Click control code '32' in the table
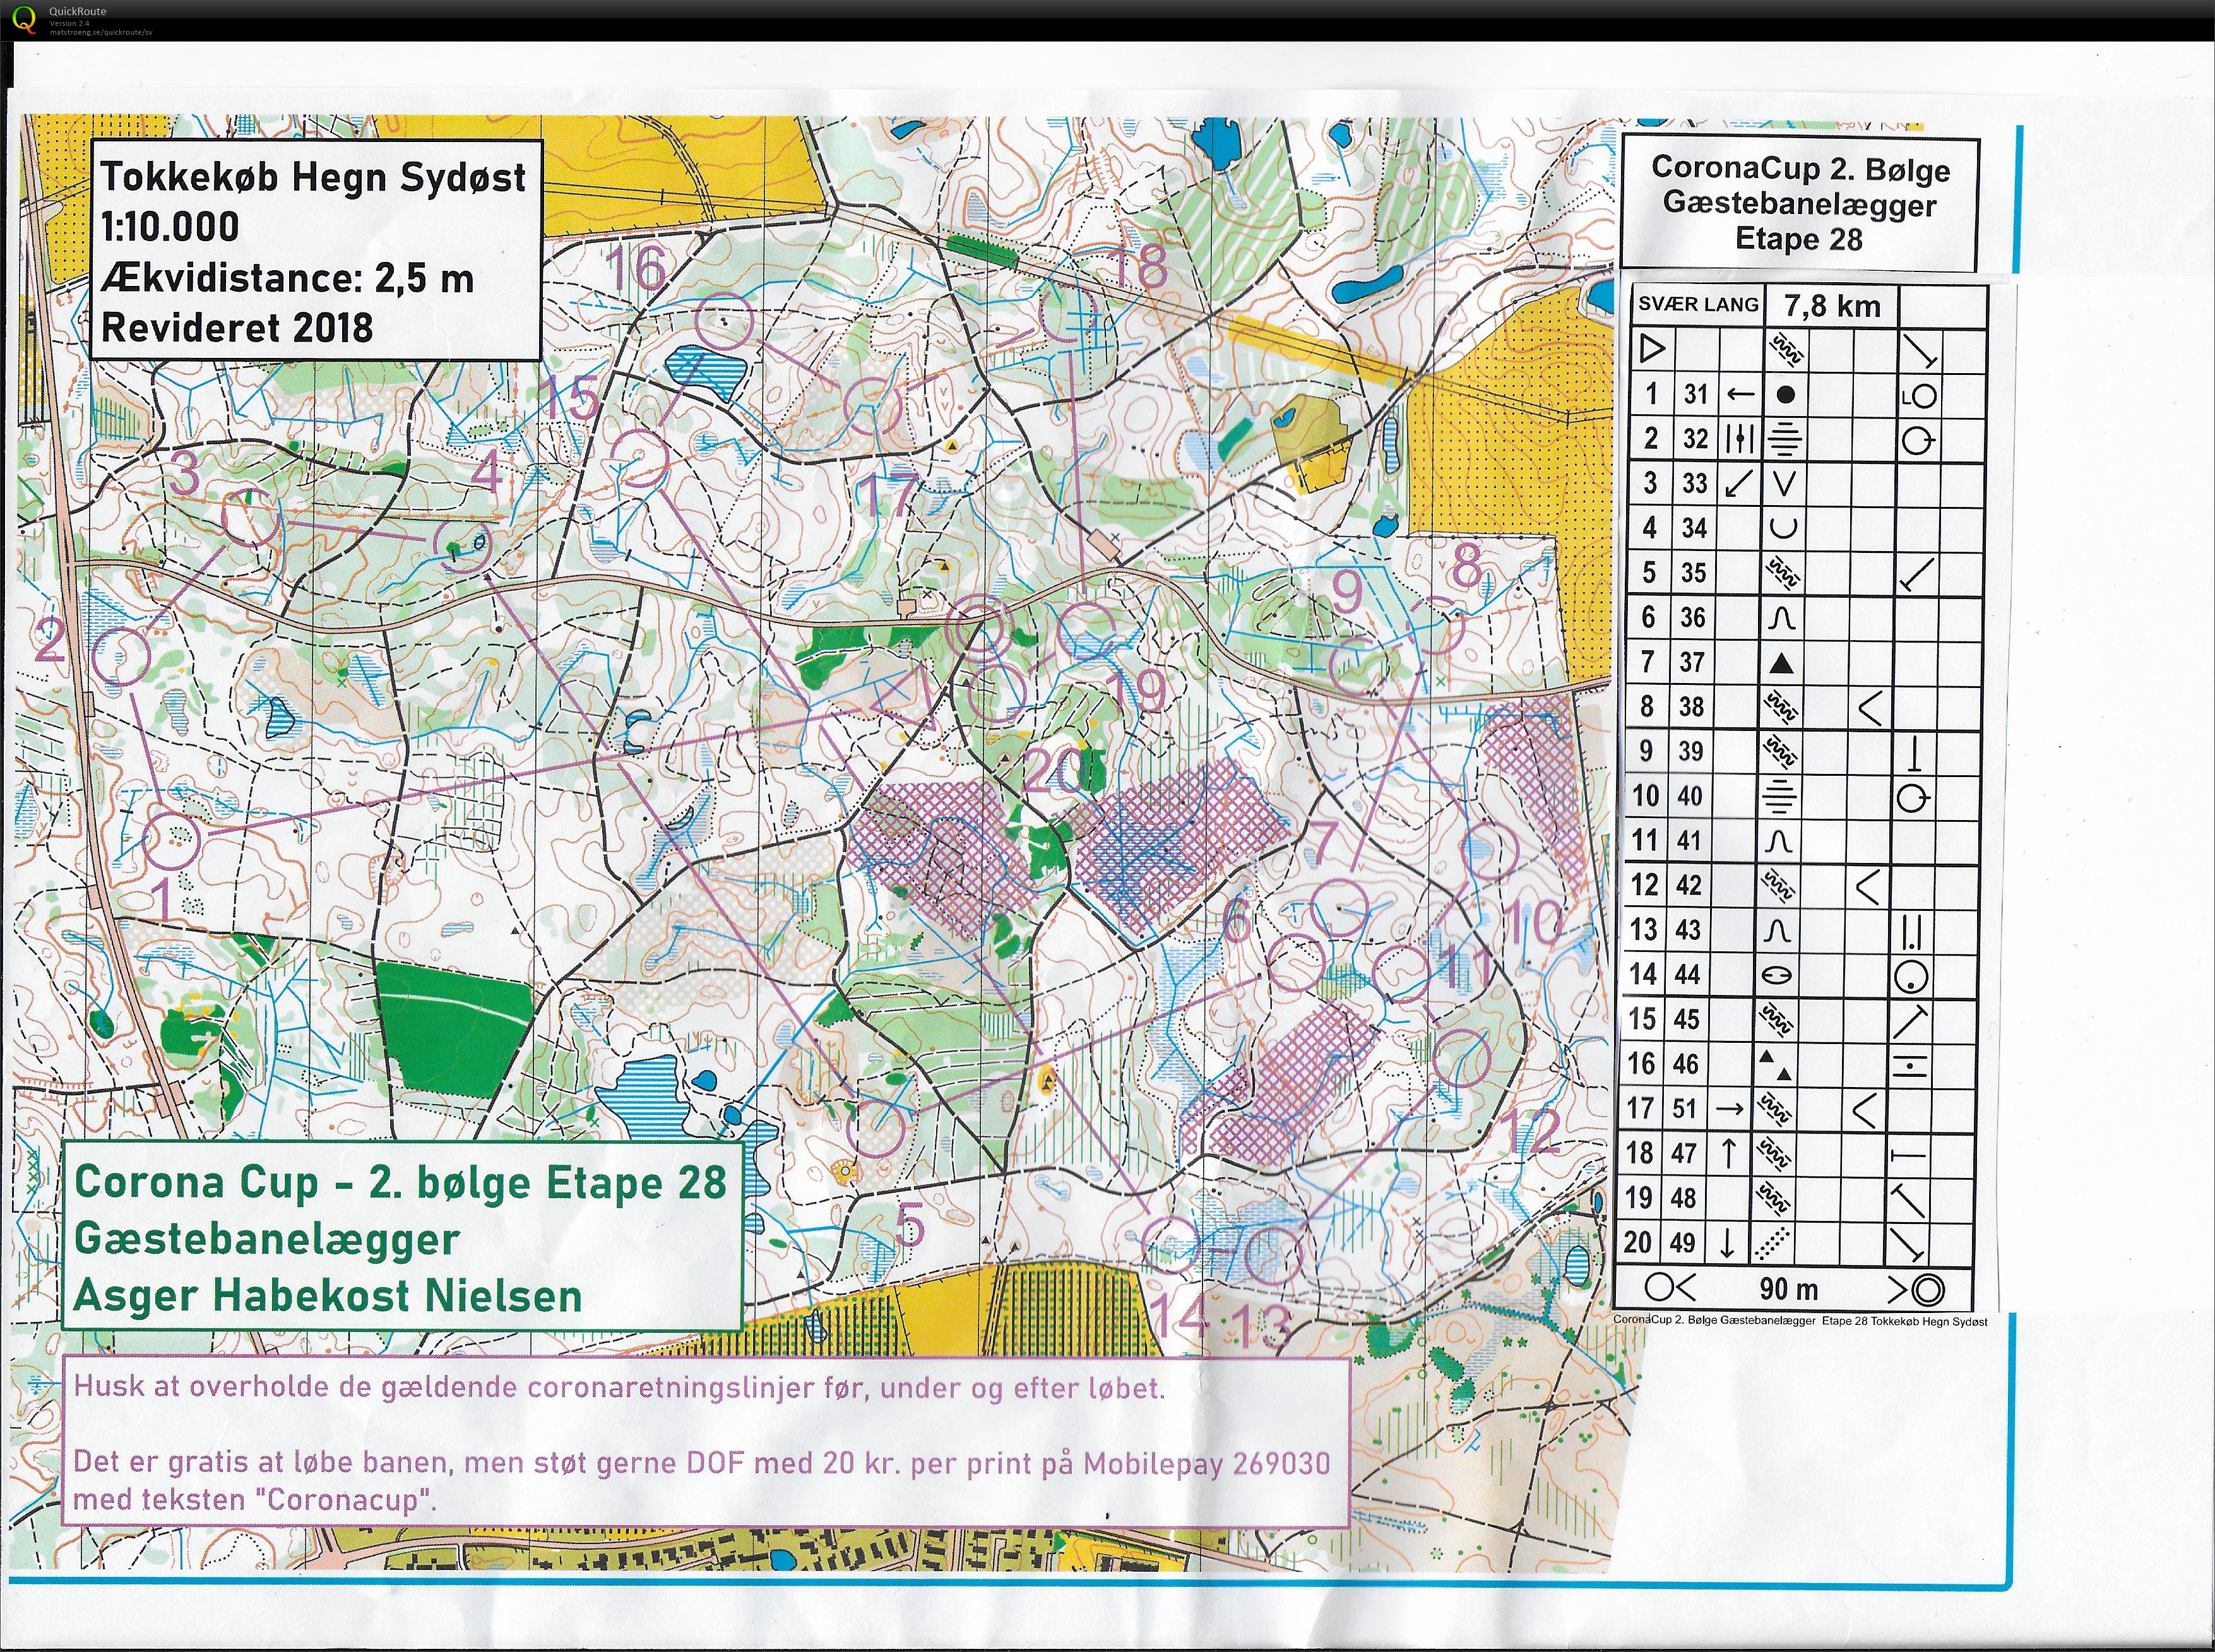The width and height of the screenshot is (2215, 1652). point(1695,438)
